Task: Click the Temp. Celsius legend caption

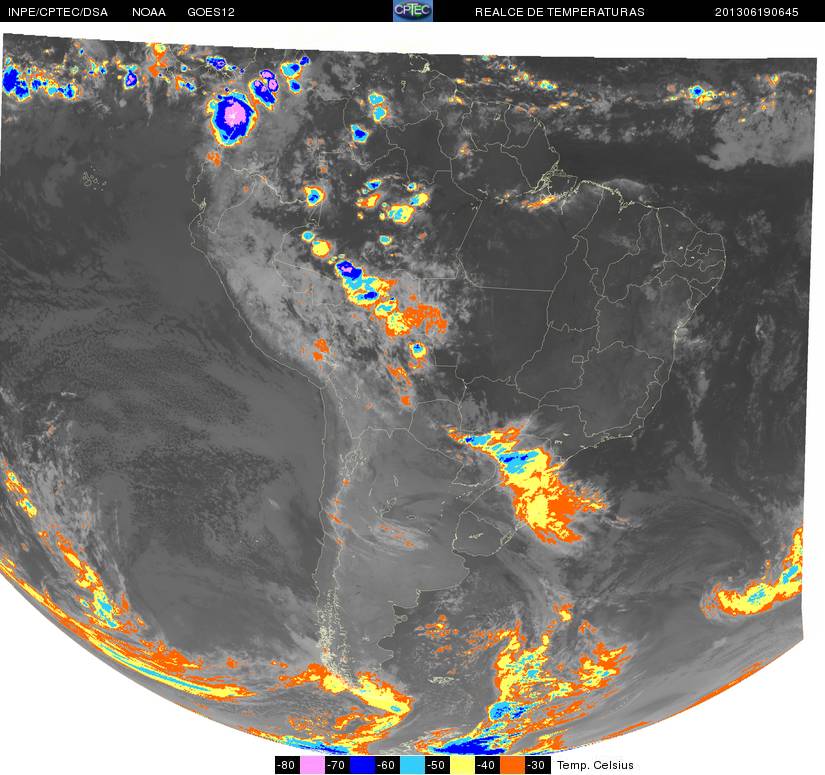Action: pos(595,765)
